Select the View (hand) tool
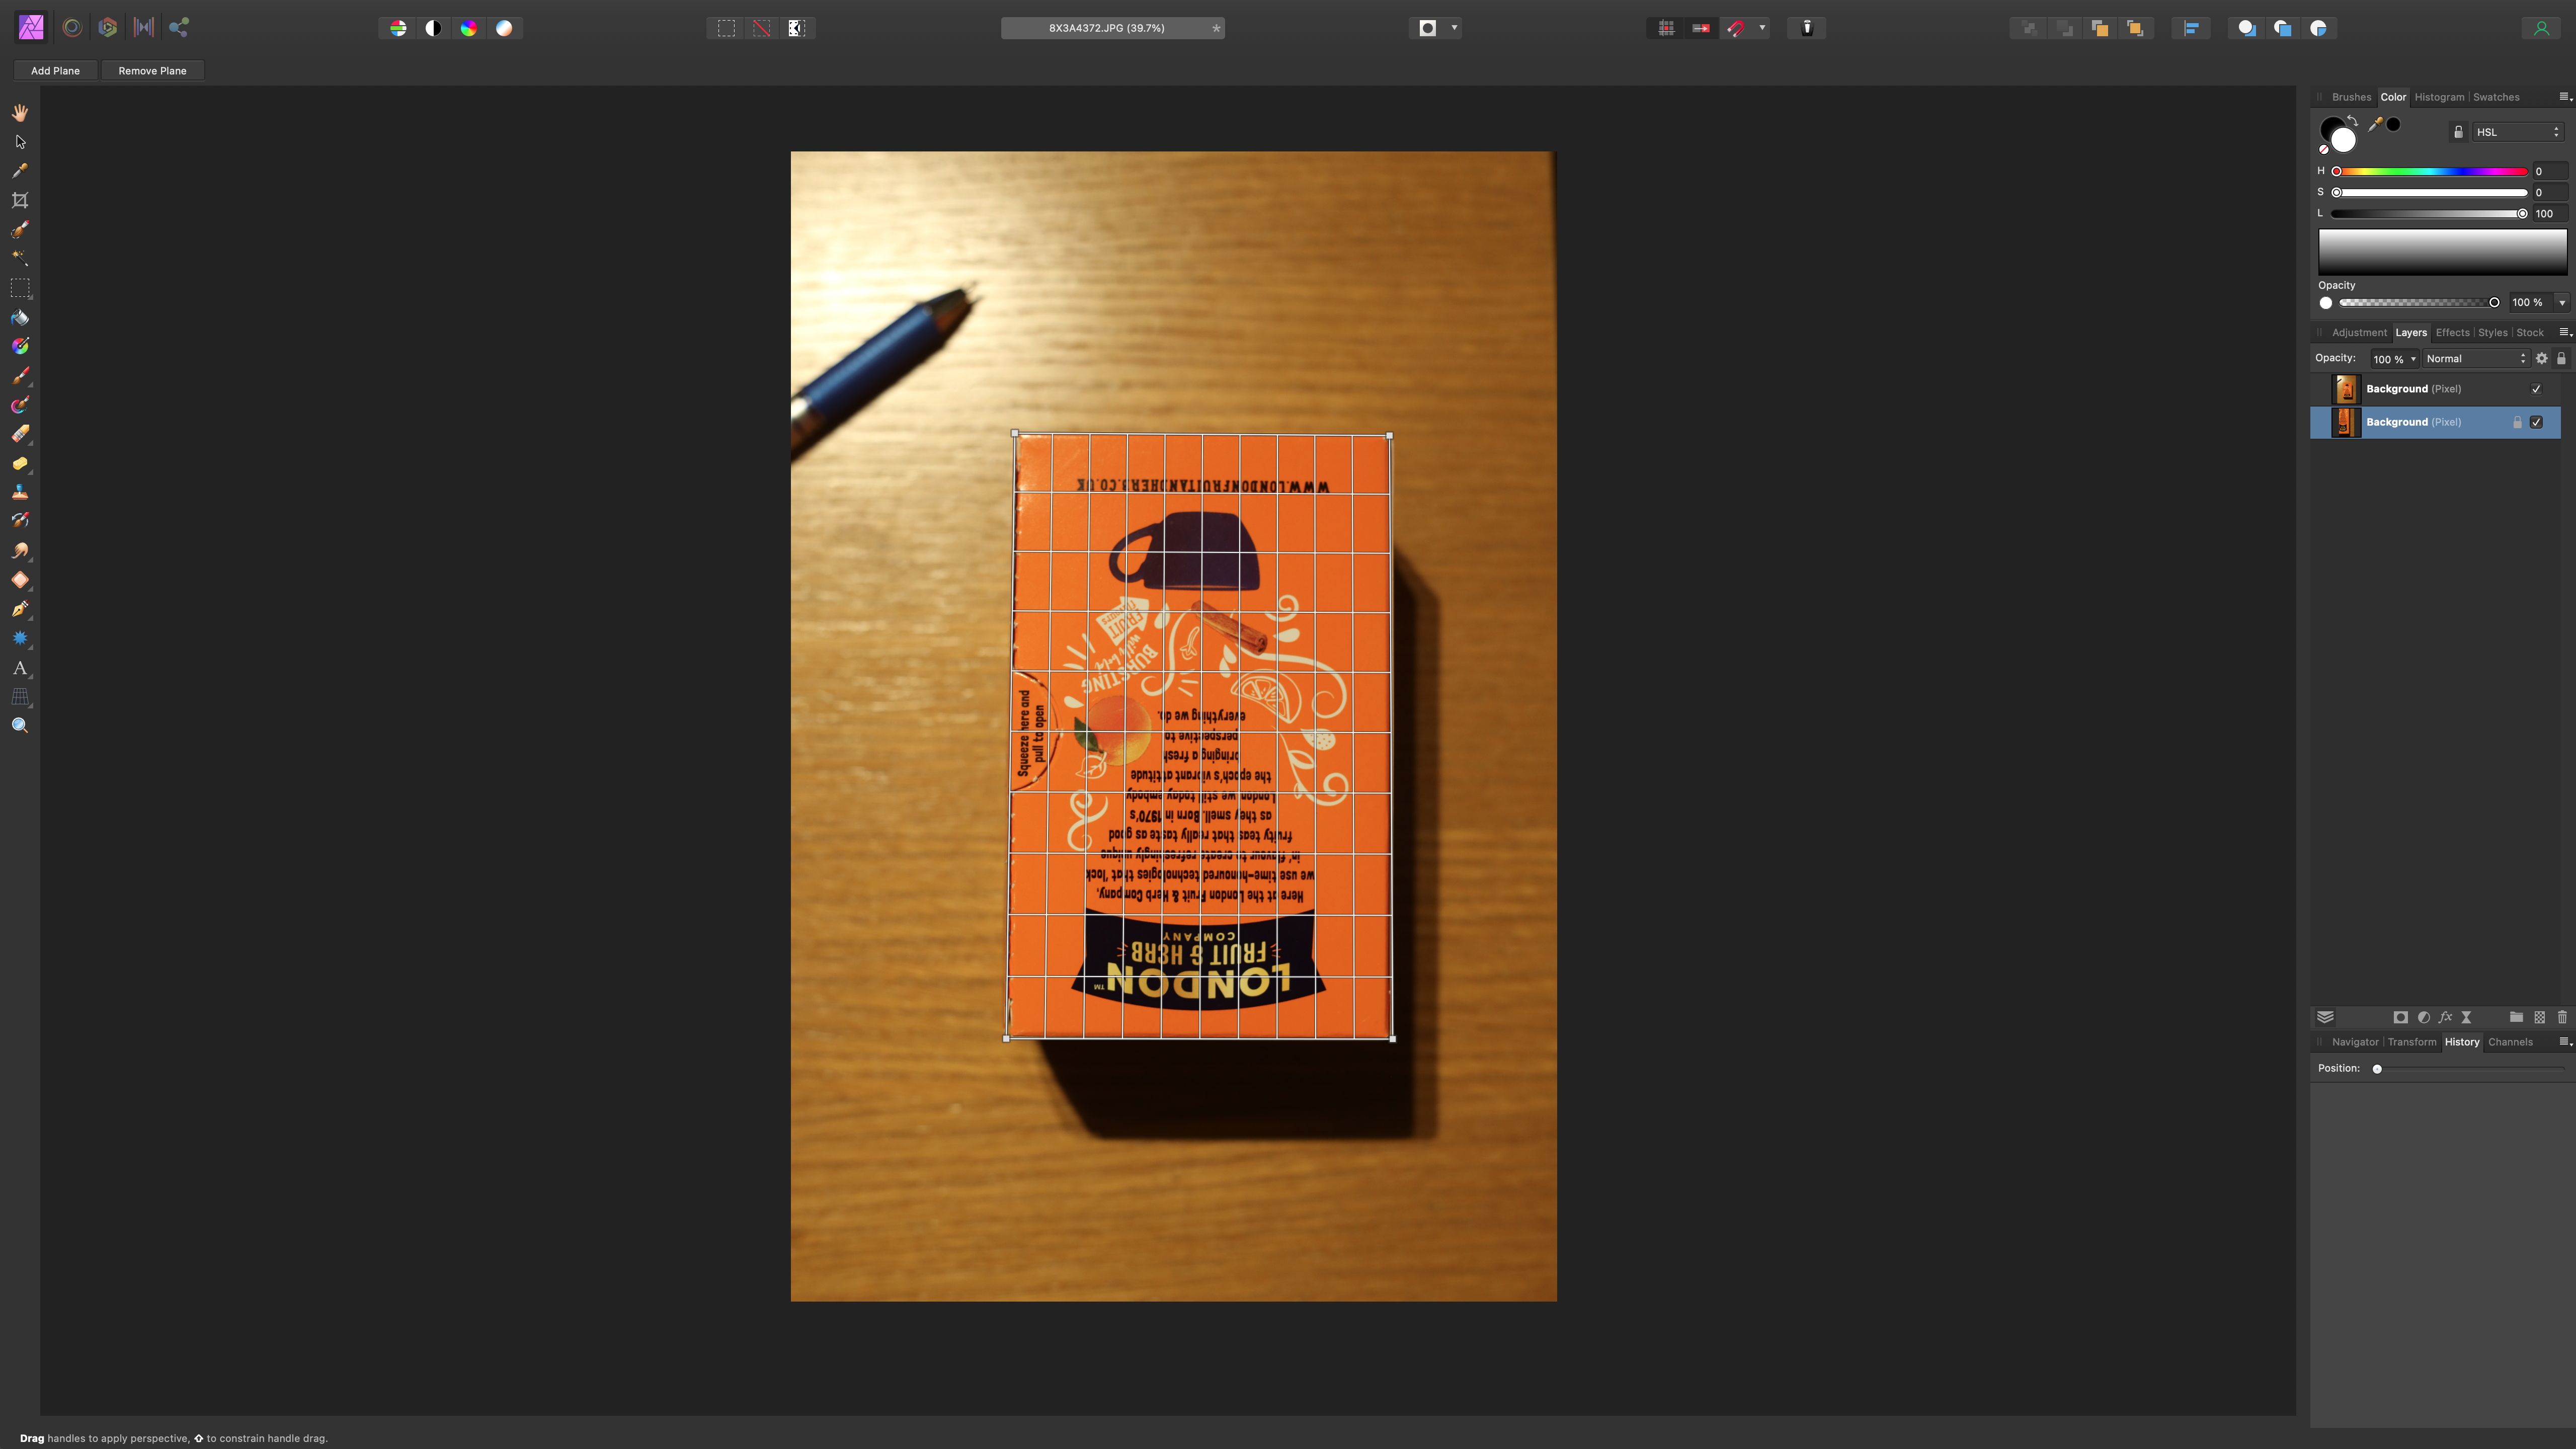 20,113
